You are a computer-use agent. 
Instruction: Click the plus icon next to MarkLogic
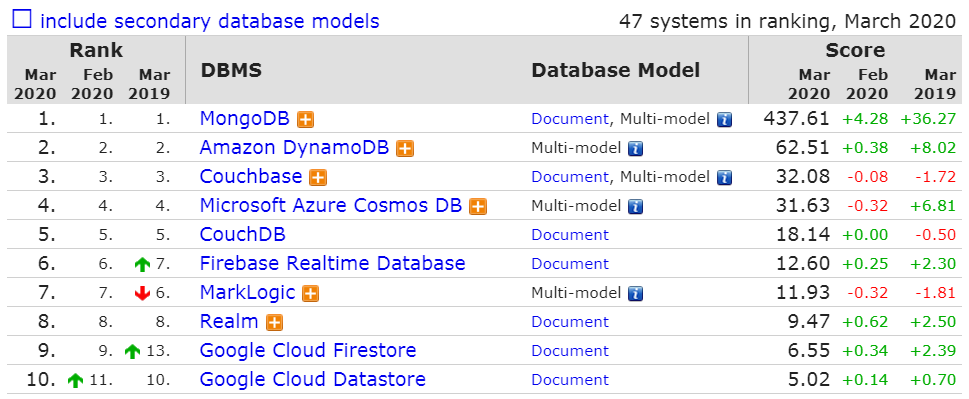pos(311,294)
